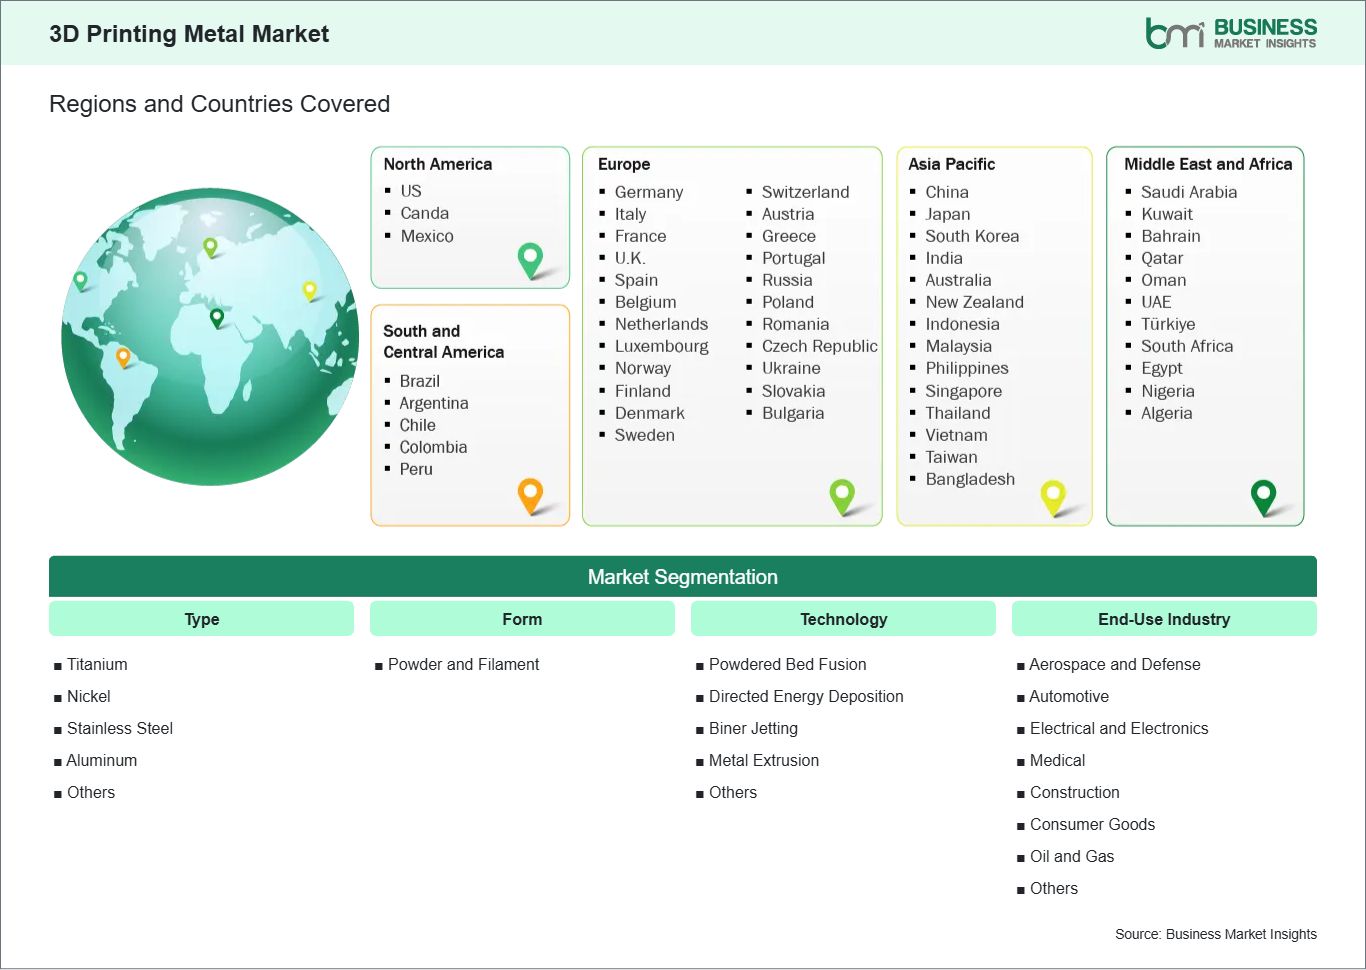Screen dimensions: 1366x970
Task: Click the dark green pin on globe's Africa
Action: point(217,318)
